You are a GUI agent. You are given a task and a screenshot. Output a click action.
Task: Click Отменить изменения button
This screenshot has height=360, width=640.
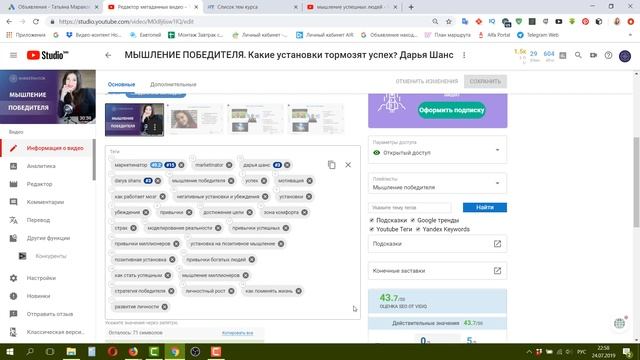[x=427, y=81]
